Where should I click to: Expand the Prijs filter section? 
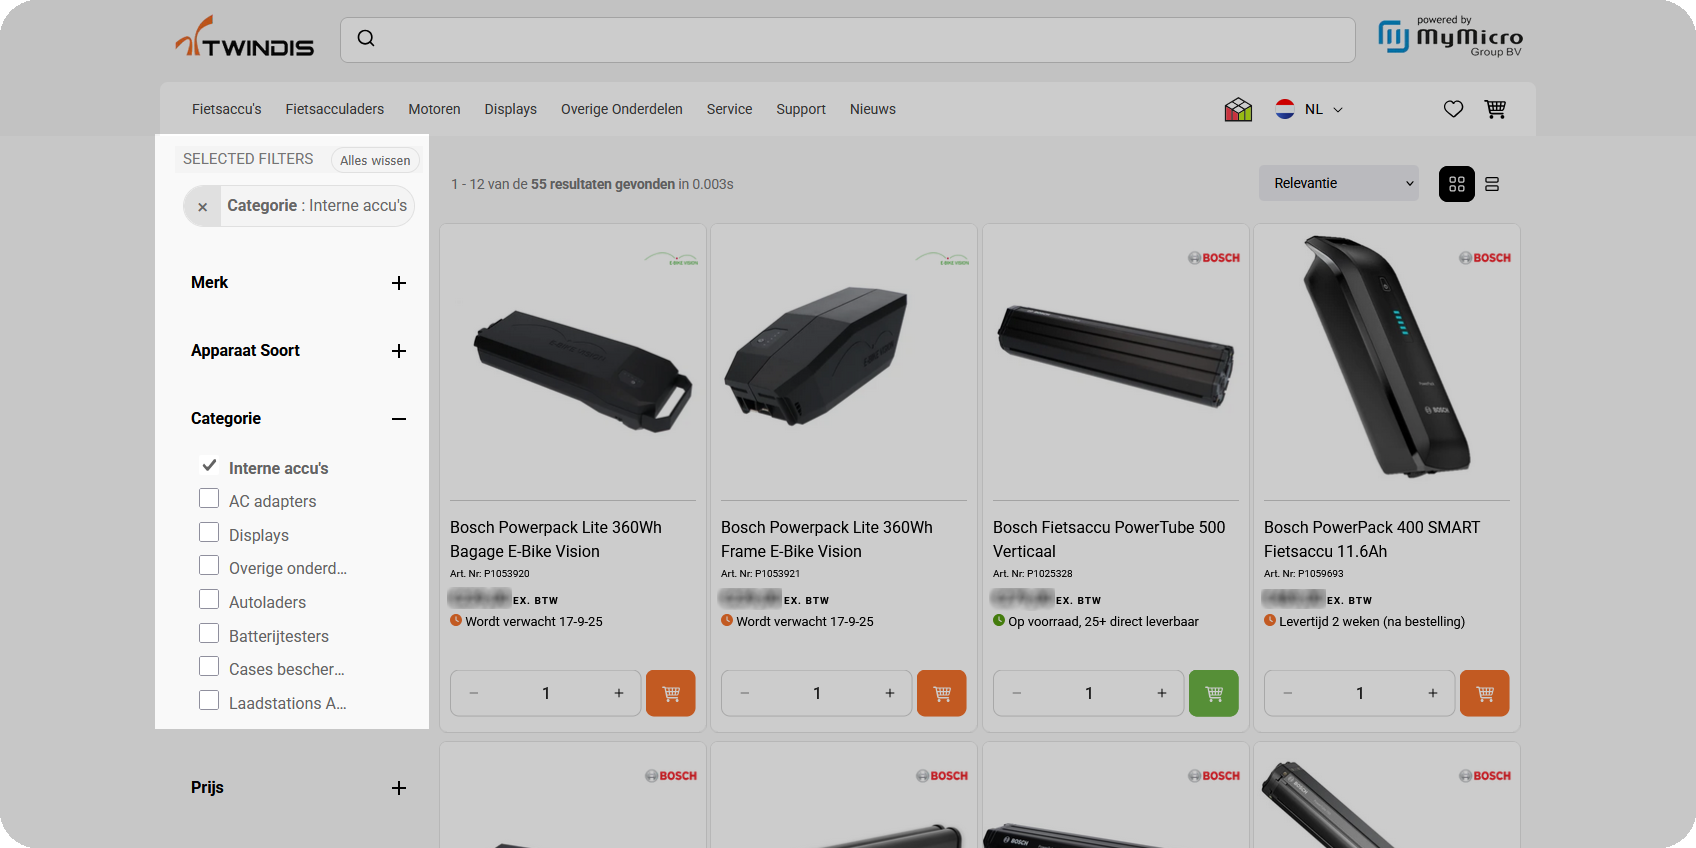pos(399,788)
